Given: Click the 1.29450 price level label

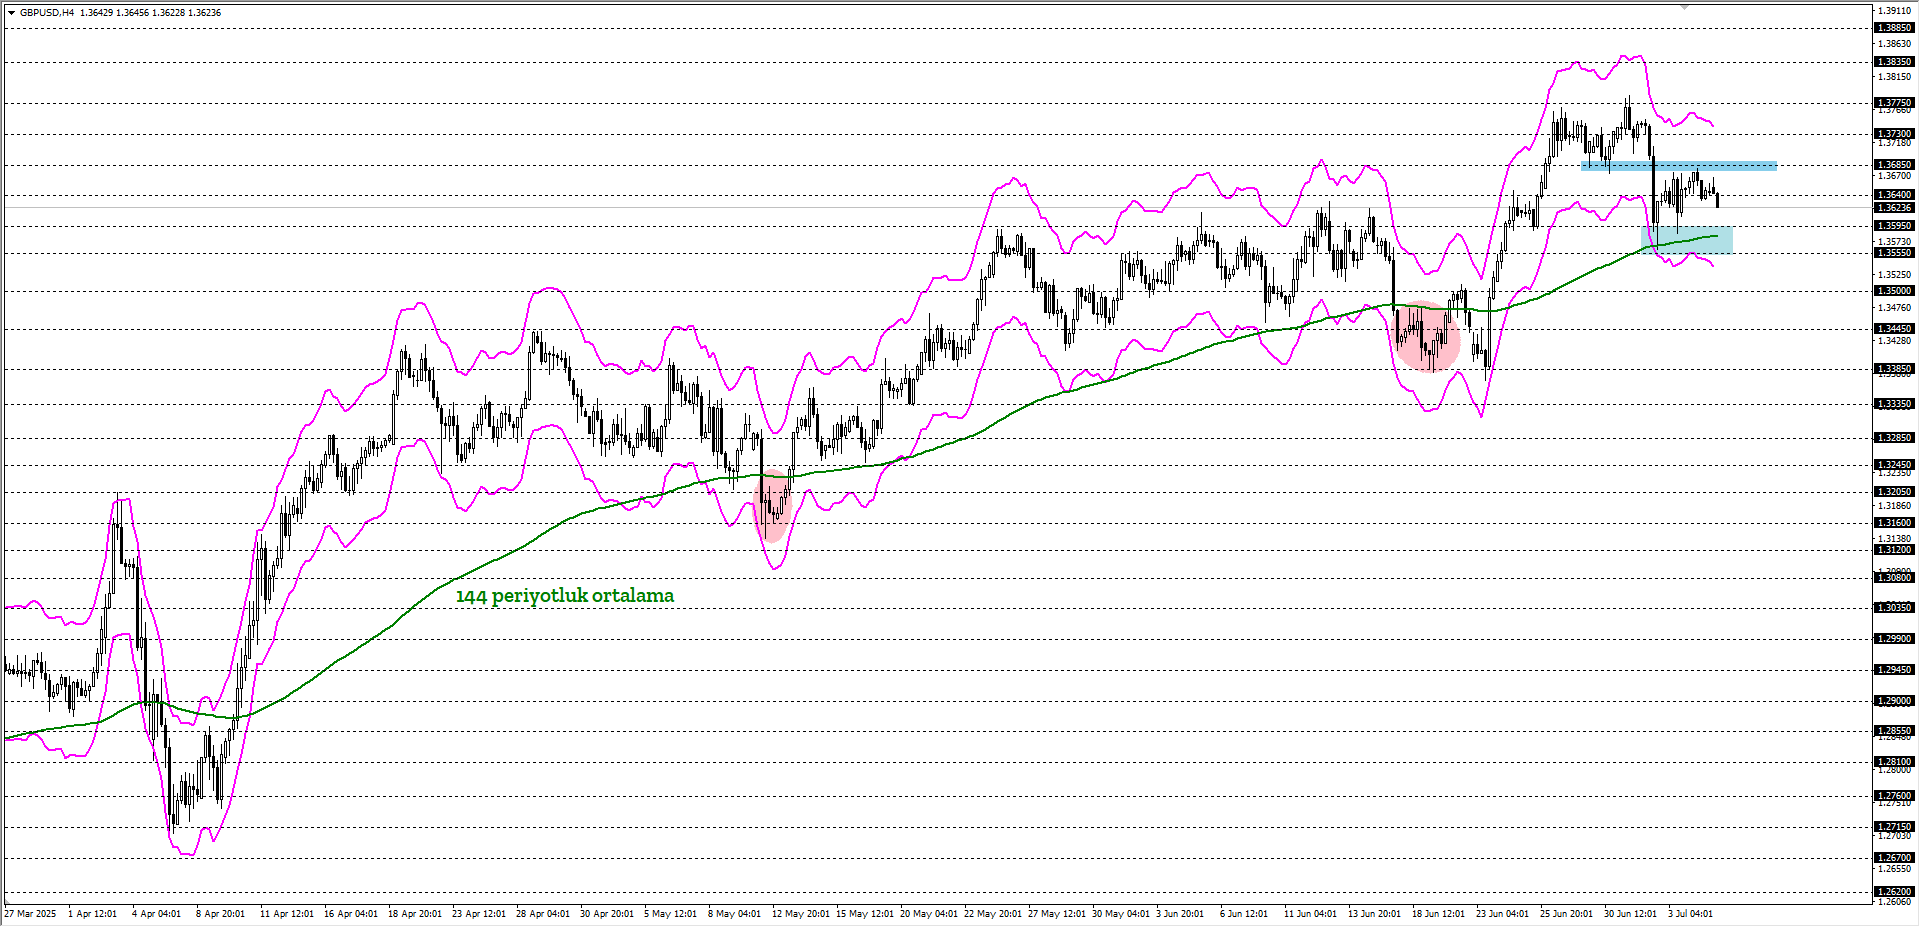Looking at the screenshot, I should tap(1894, 670).
